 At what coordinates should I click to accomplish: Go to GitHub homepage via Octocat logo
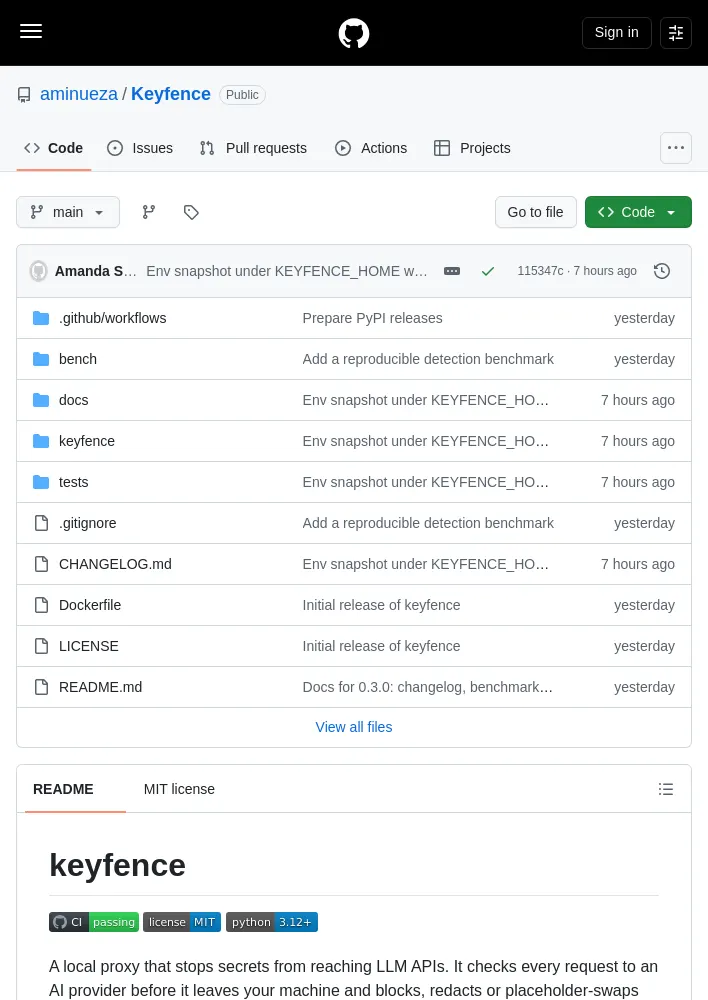click(x=353, y=33)
